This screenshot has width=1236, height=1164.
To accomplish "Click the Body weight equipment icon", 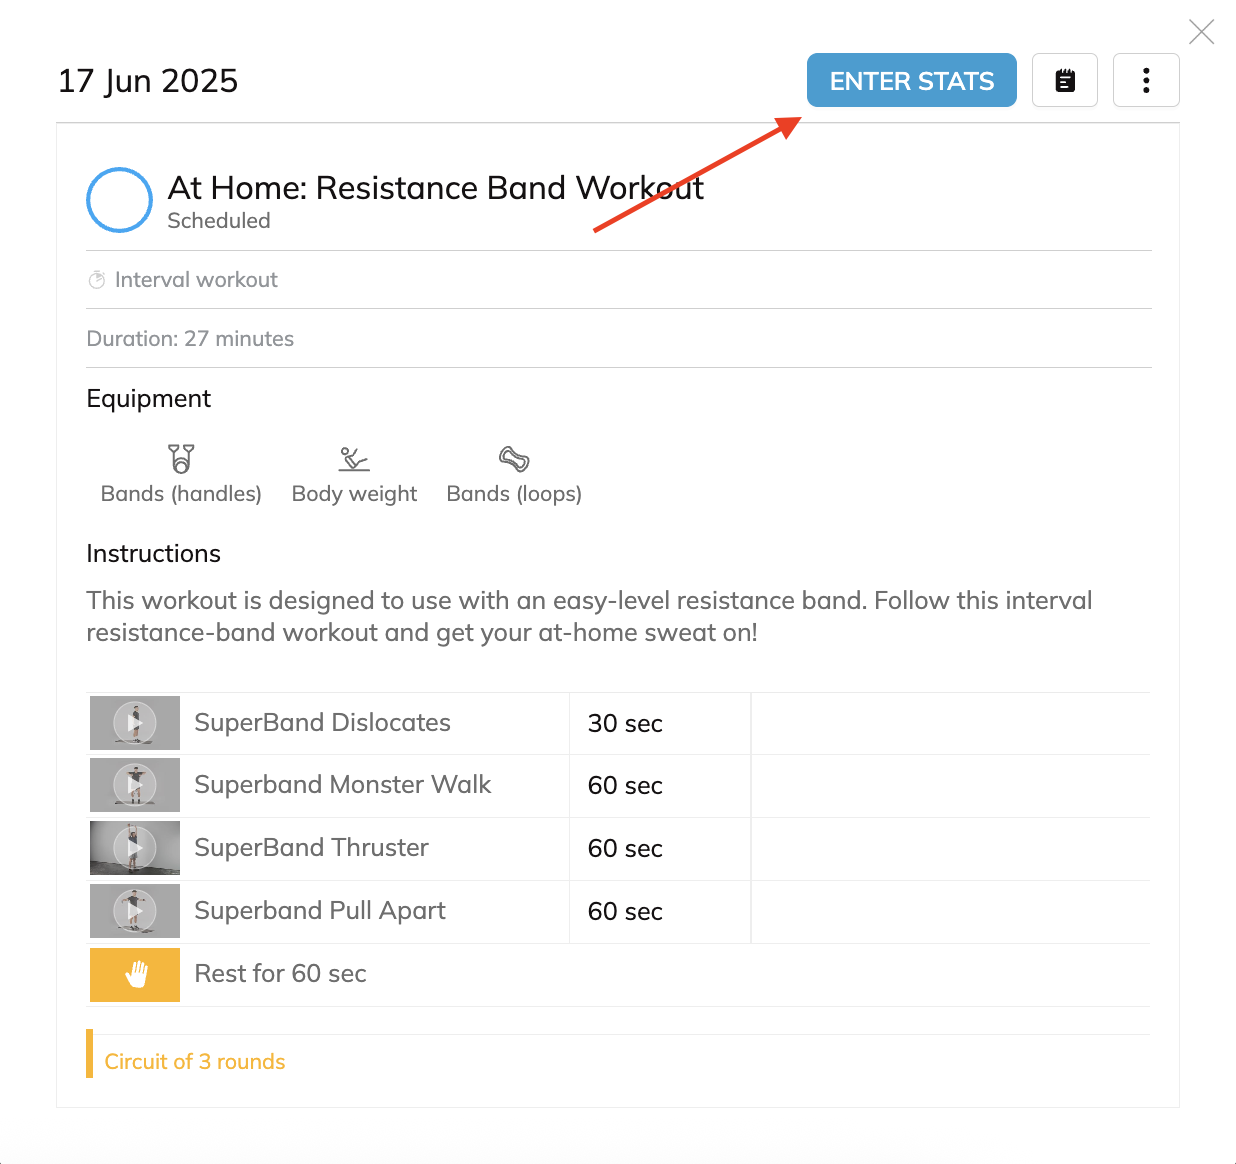I will (354, 459).
